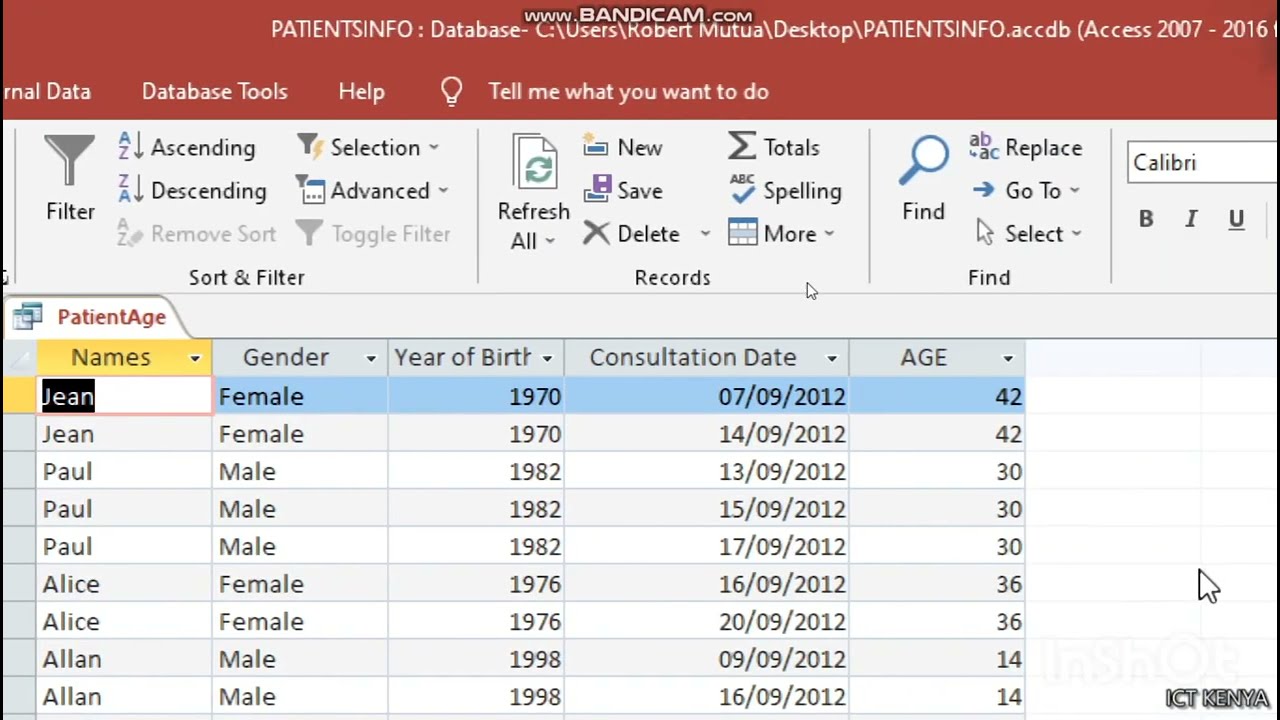The image size is (1280, 720).
Task: Click the 17/09/2012 consultation date cell
Action: tap(706, 547)
